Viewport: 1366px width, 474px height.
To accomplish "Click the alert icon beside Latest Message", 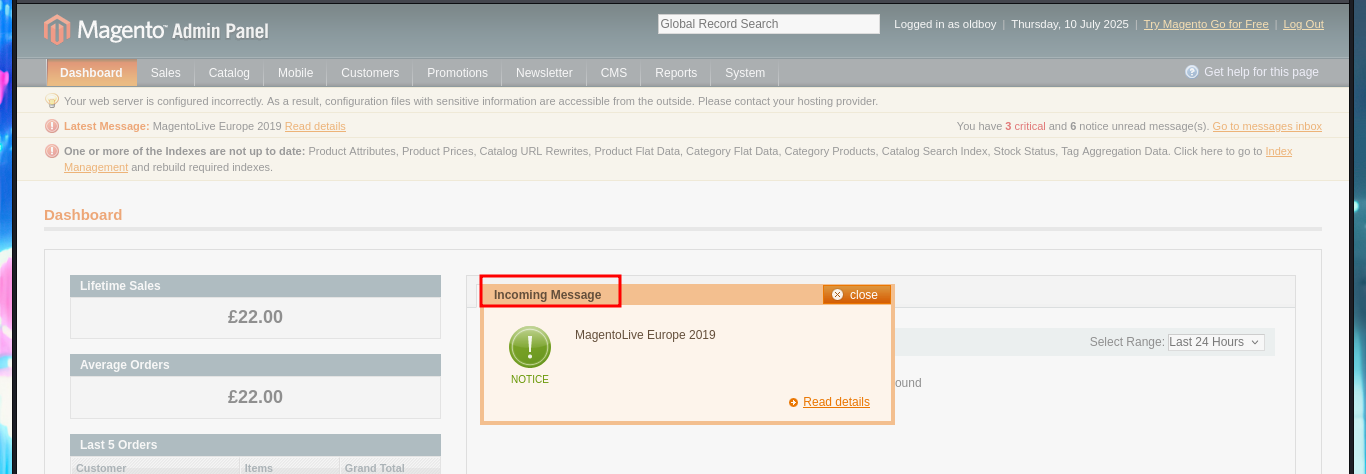I will 52,126.
